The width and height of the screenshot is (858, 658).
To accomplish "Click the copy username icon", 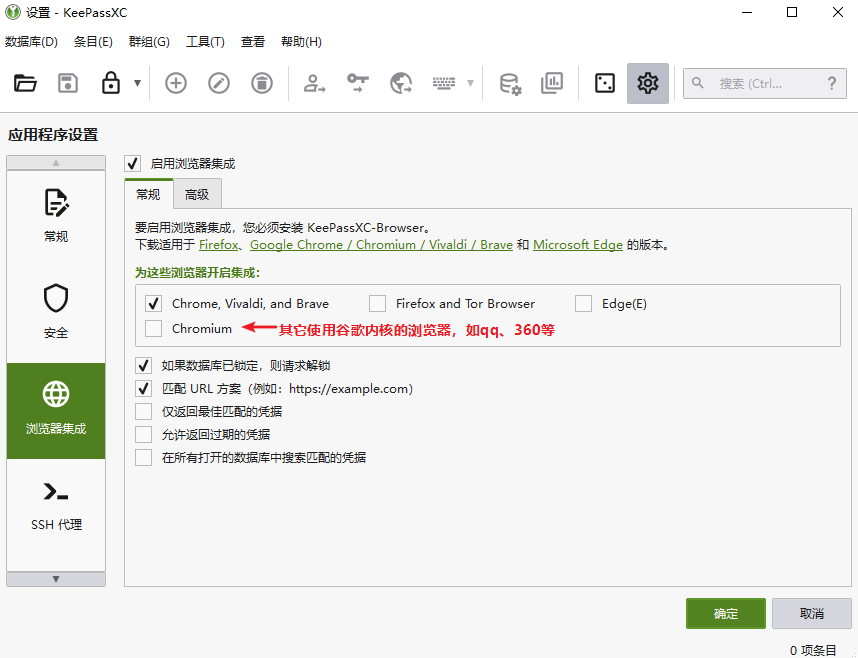I will pos(314,83).
